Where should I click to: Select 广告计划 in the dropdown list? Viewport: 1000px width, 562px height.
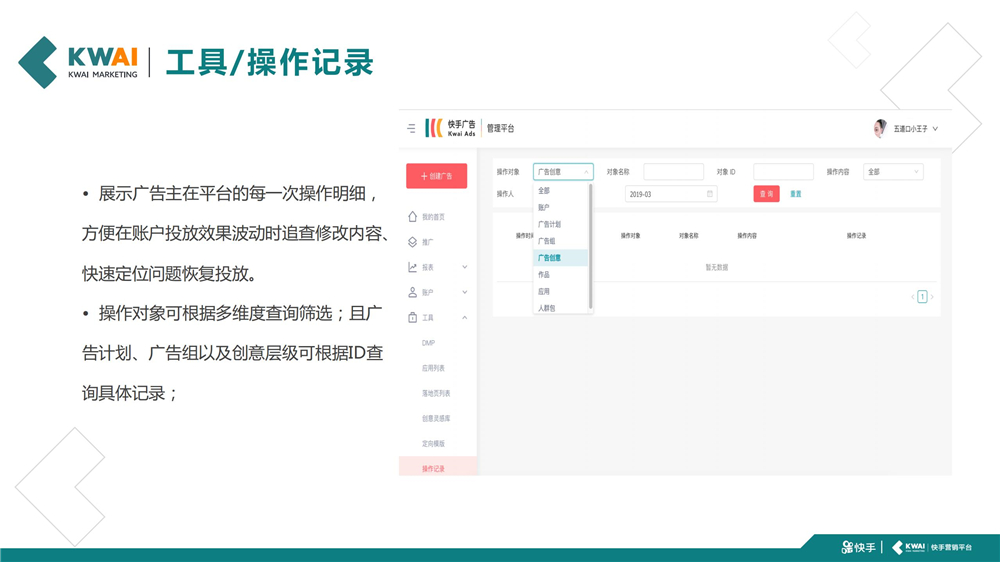561,225
